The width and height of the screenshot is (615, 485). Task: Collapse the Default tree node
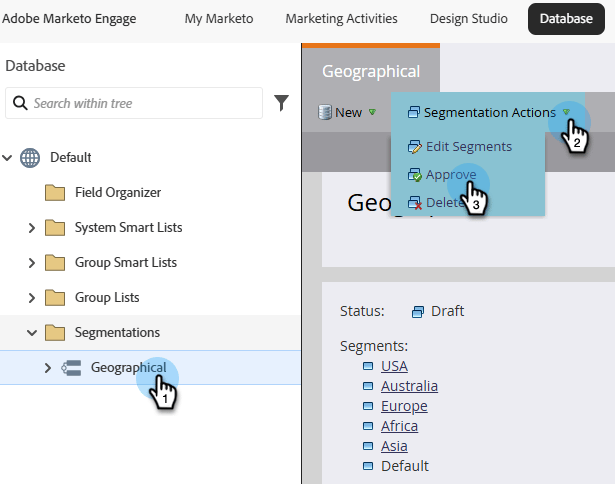(9, 157)
